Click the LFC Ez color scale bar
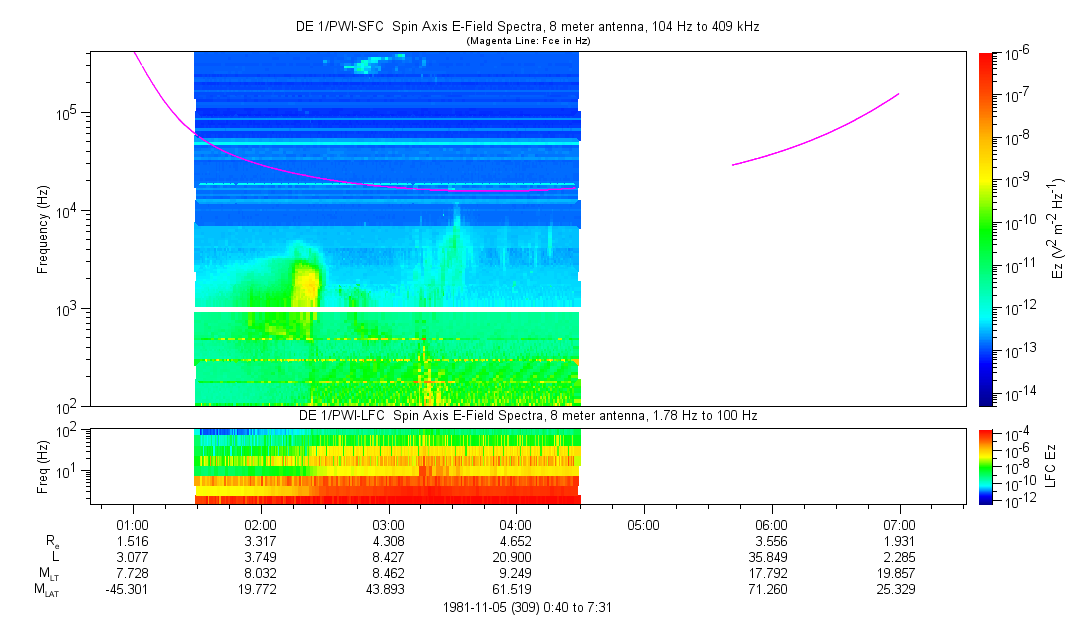Image resolution: width=1083 pixels, height=620 pixels. pos(987,466)
